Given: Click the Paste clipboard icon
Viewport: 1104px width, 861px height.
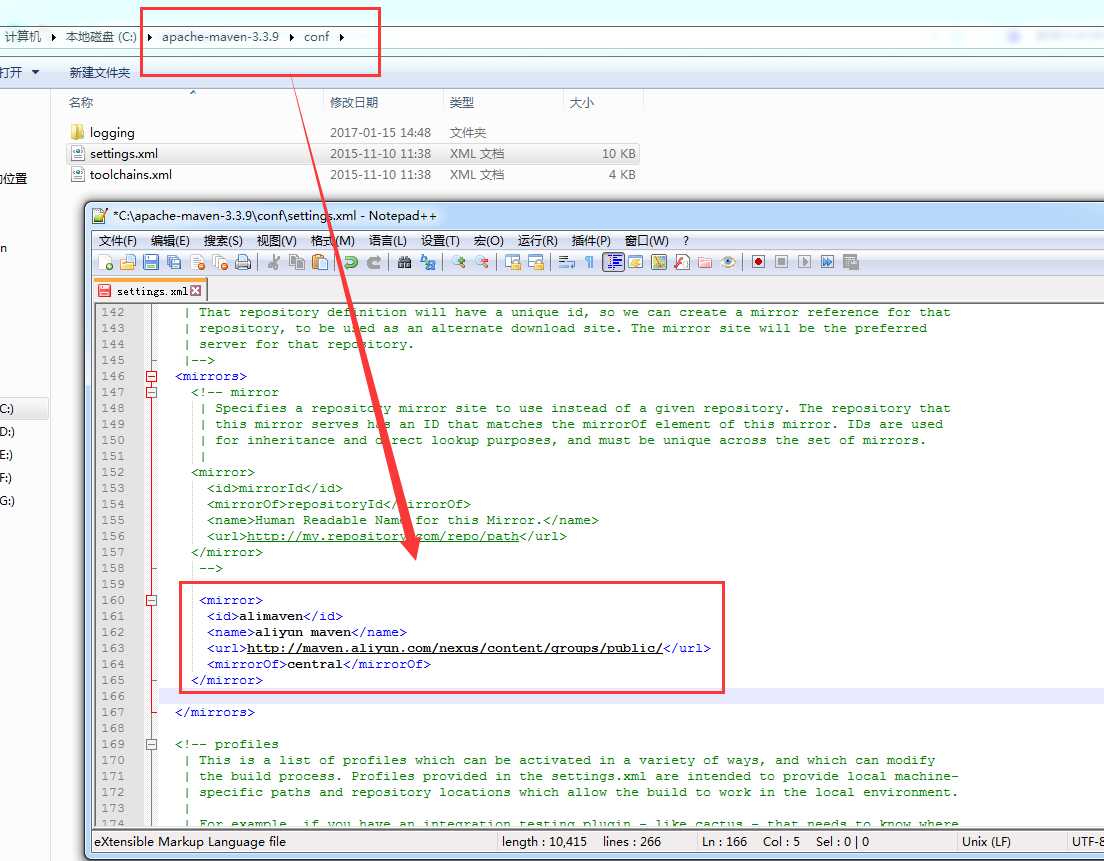Looking at the screenshot, I should click(320, 263).
